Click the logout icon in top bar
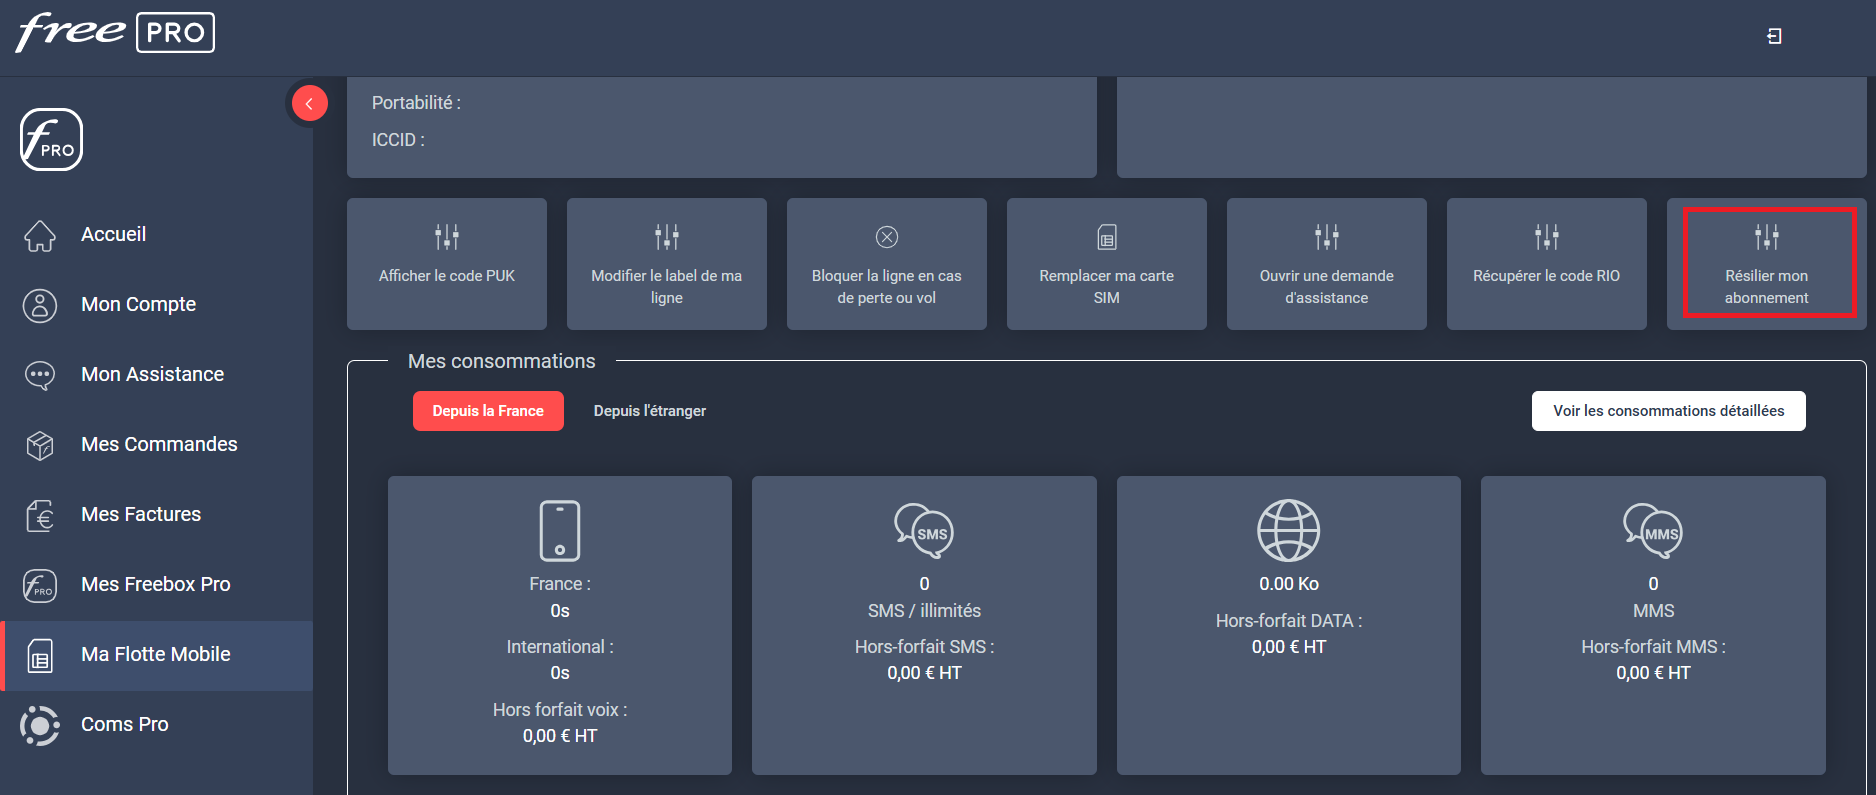The width and height of the screenshot is (1876, 795). [x=1774, y=36]
